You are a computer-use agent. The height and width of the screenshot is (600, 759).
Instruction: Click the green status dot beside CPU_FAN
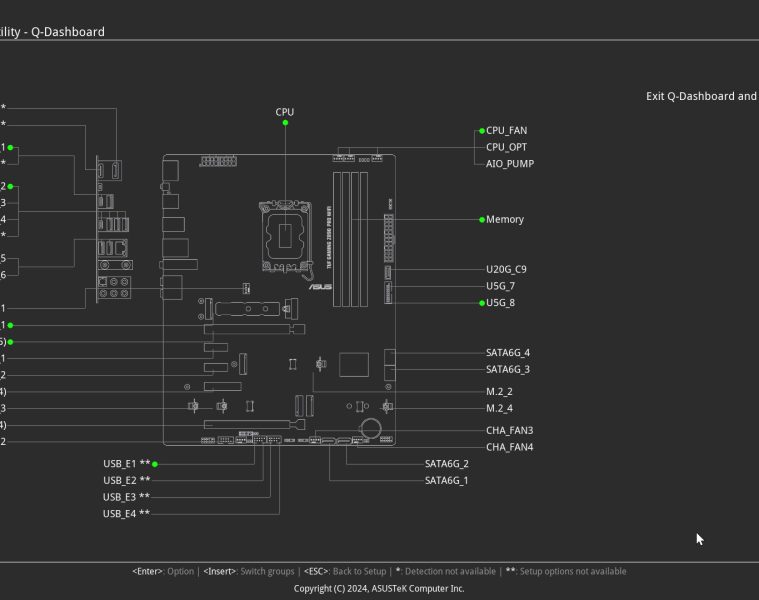click(482, 131)
